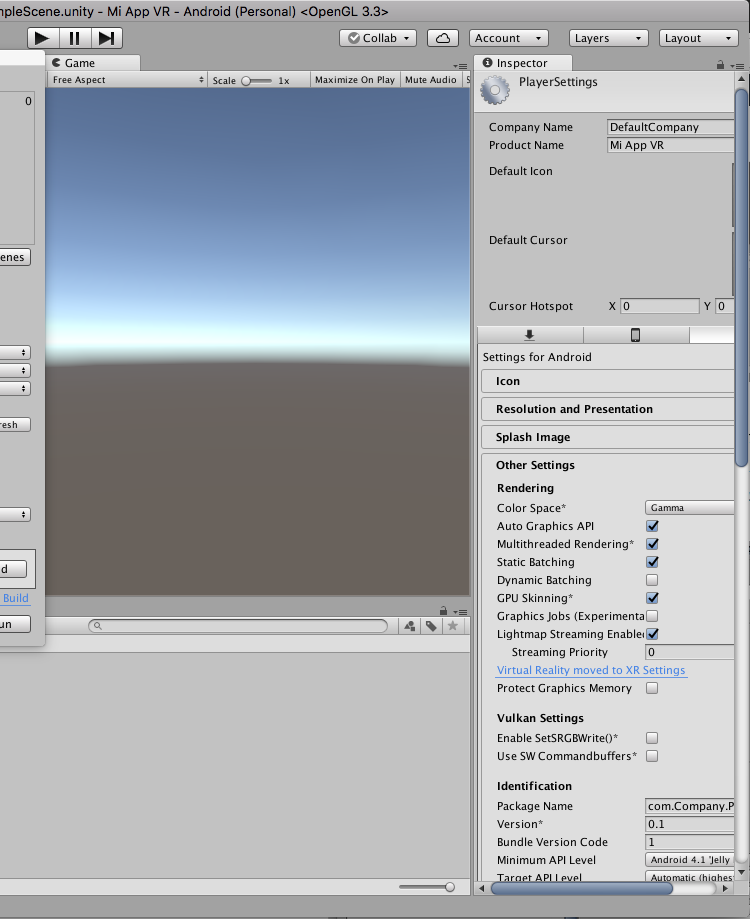Open the Color Space Gamma dropdown
This screenshot has height=919, width=750.
click(690, 508)
